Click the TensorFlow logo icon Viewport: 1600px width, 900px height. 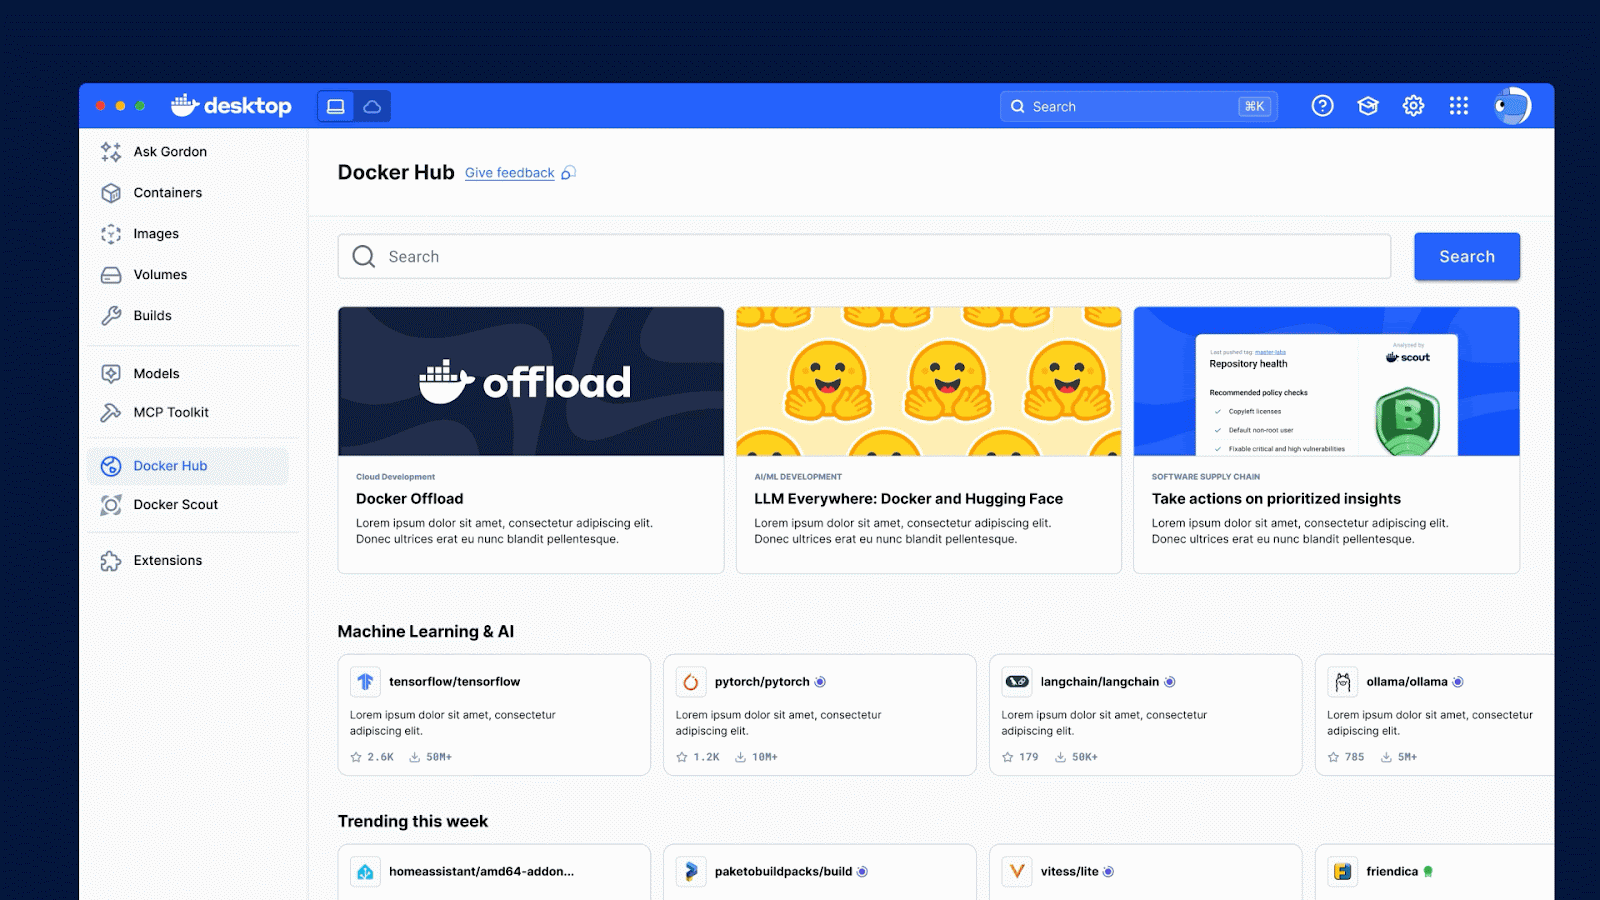(365, 682)
